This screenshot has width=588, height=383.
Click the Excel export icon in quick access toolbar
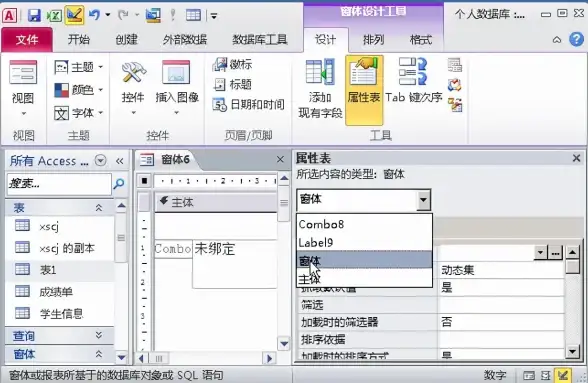point(54,15)
